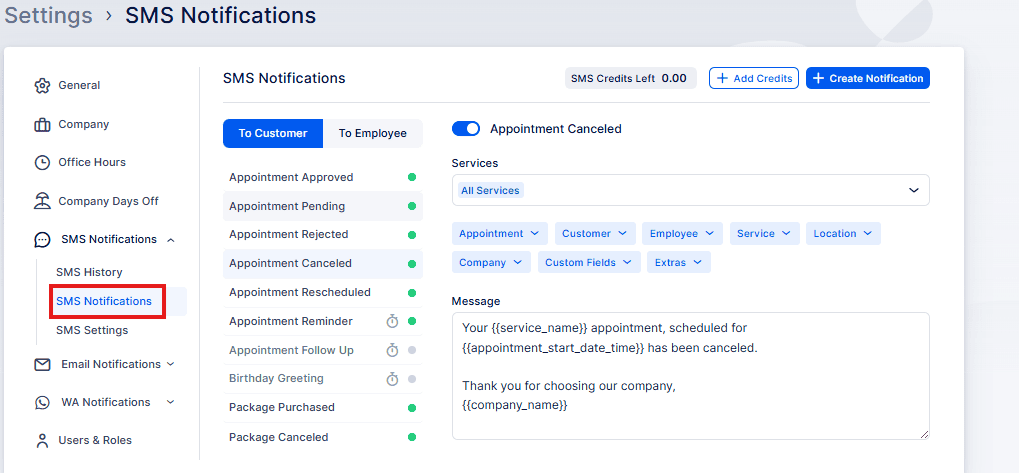Click the stopwatch icon beside Appointment Follow Up

pyautogui.click(x=392, y=350)
